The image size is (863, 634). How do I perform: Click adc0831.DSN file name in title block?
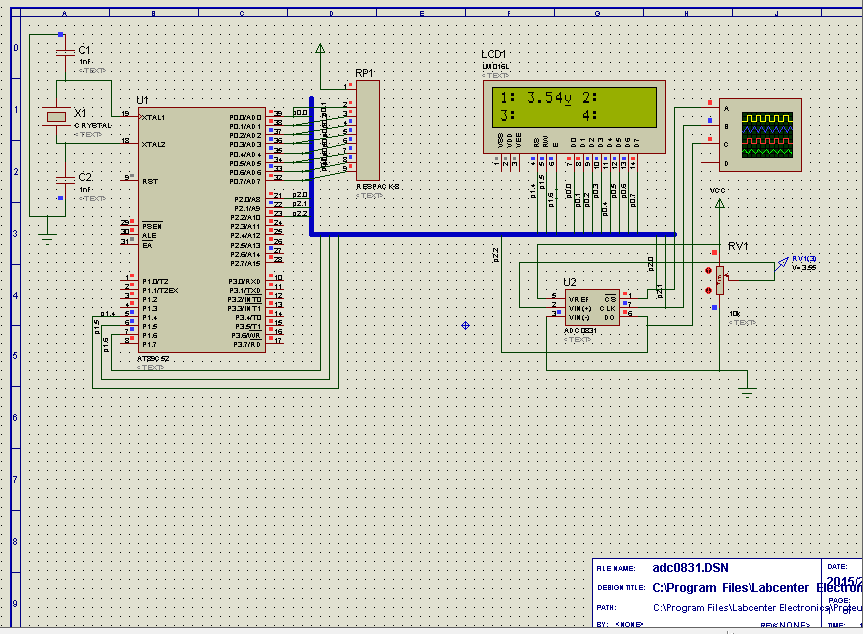pyautogui.click(x=690, y=567)
